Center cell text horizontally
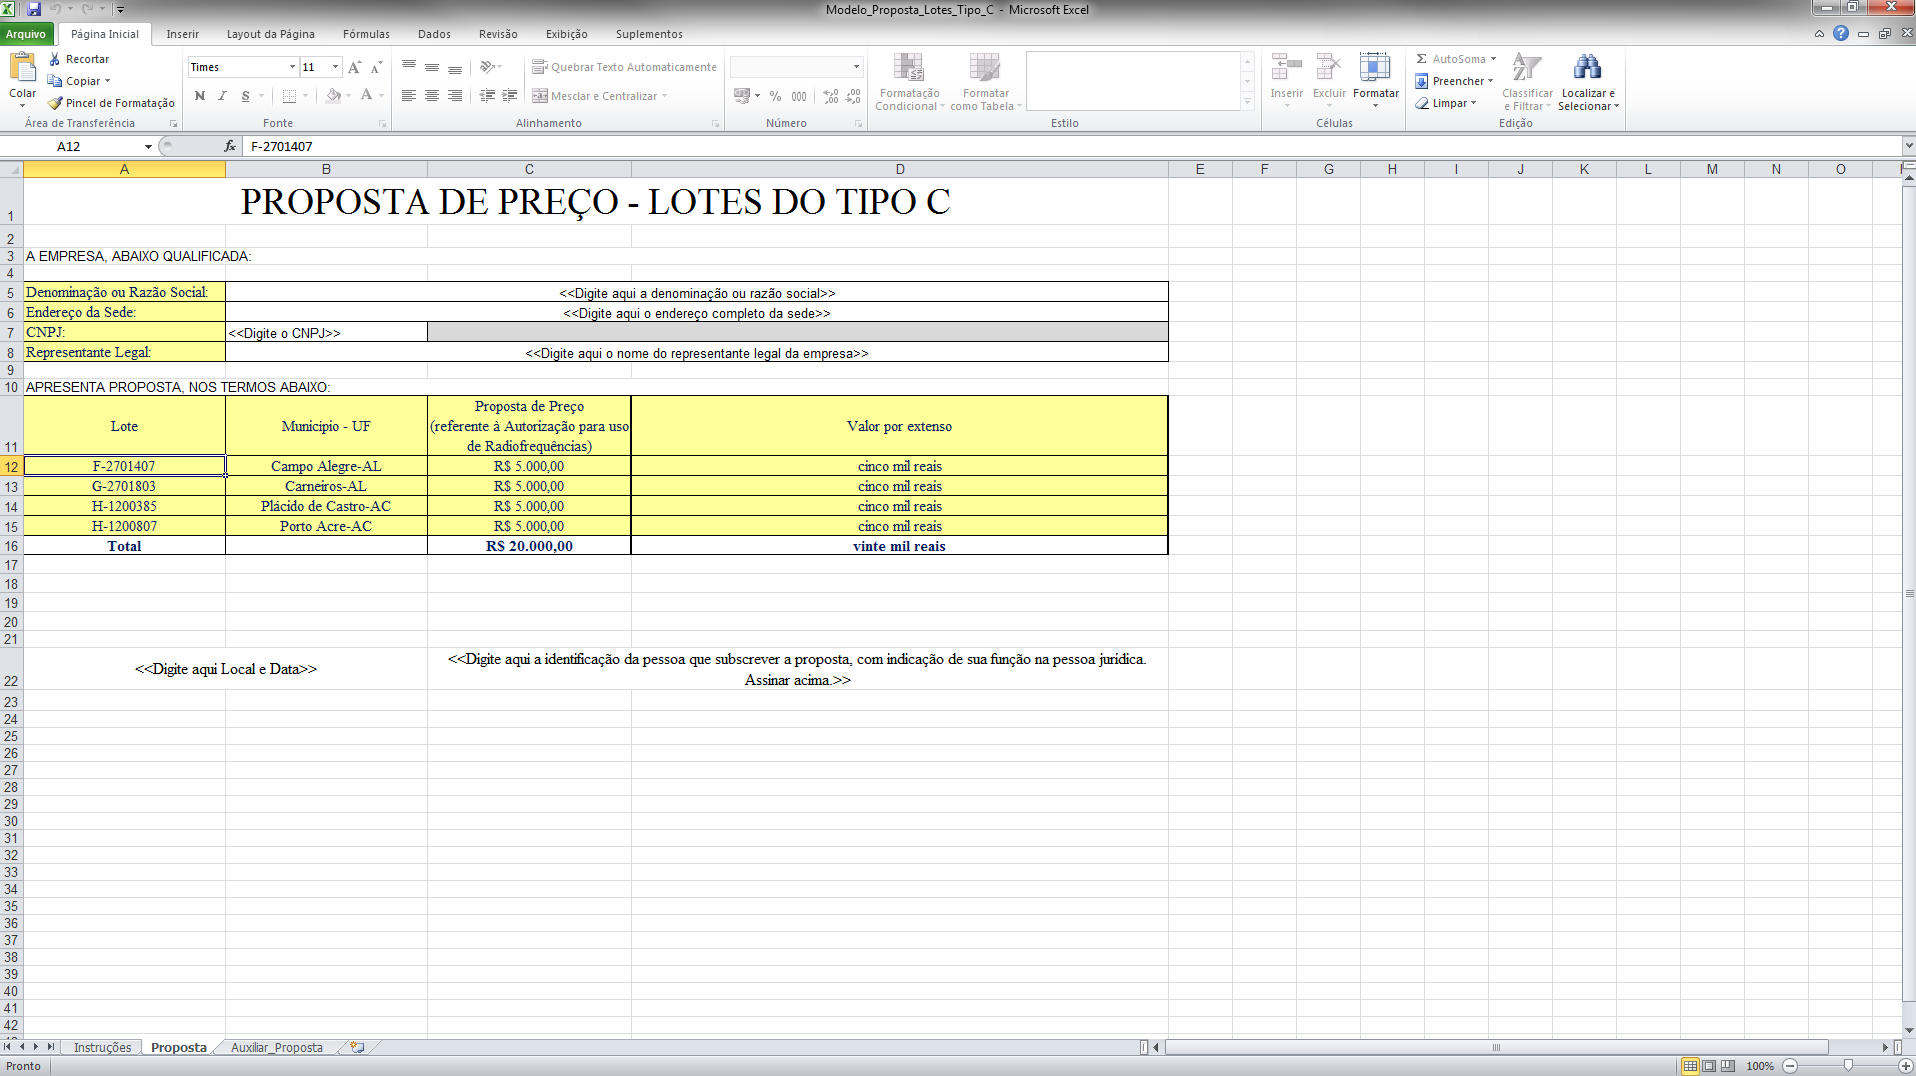Image resolution: width=1916 pixels, height=1076 pixels. 432,96
